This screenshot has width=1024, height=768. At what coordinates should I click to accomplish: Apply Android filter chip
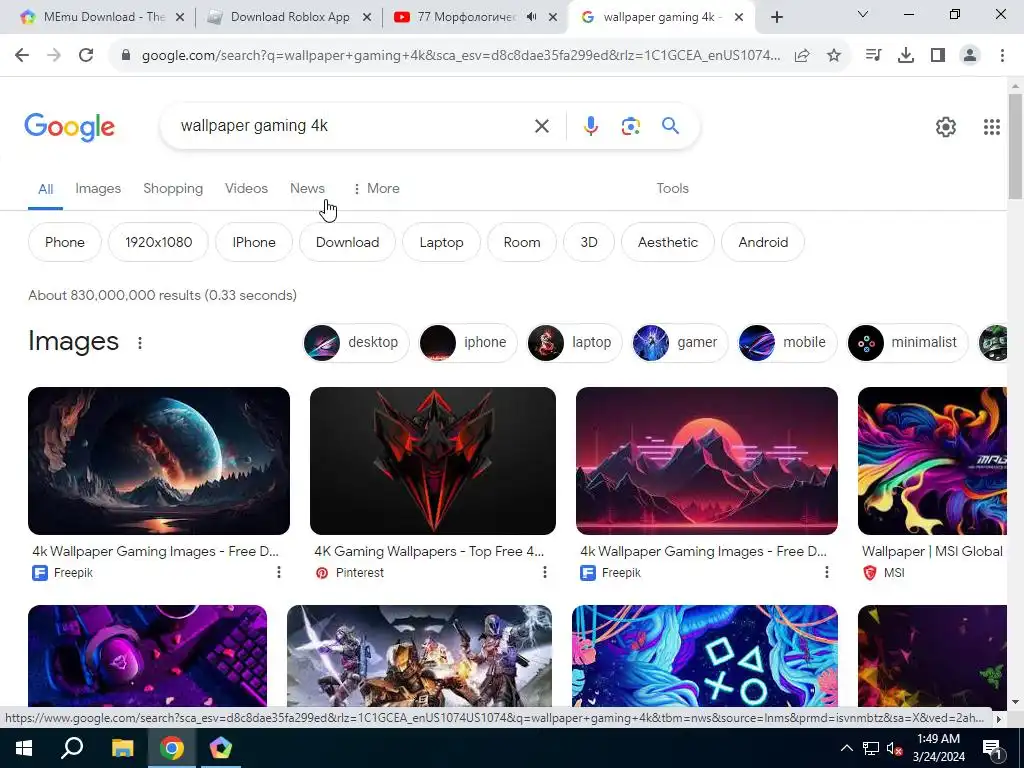(x=763, y=242)
